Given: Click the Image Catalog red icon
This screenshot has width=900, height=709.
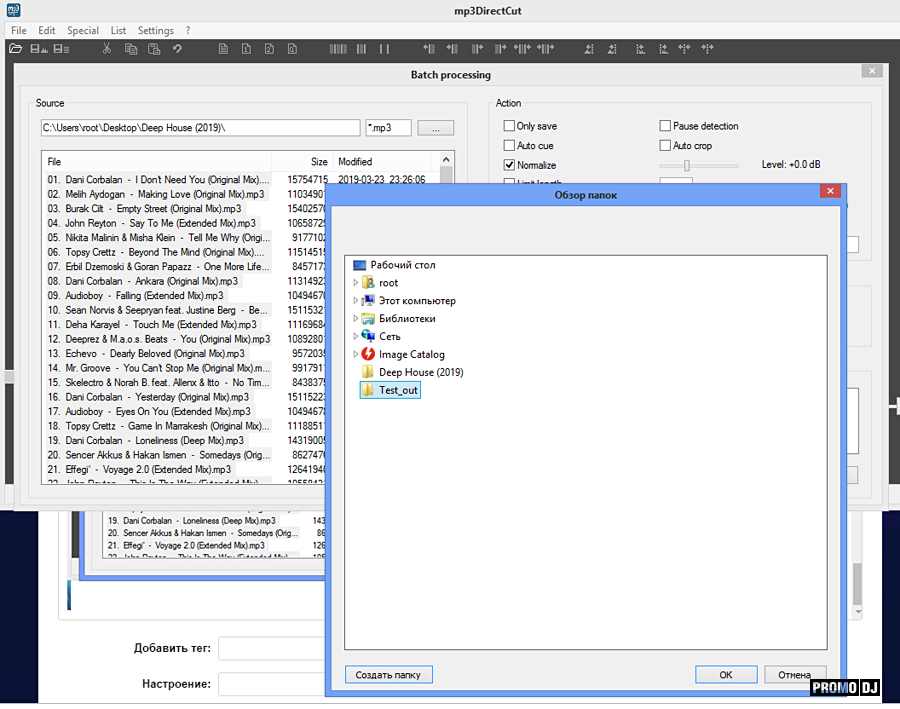Looking at the screenshot, I should point(368,354).
